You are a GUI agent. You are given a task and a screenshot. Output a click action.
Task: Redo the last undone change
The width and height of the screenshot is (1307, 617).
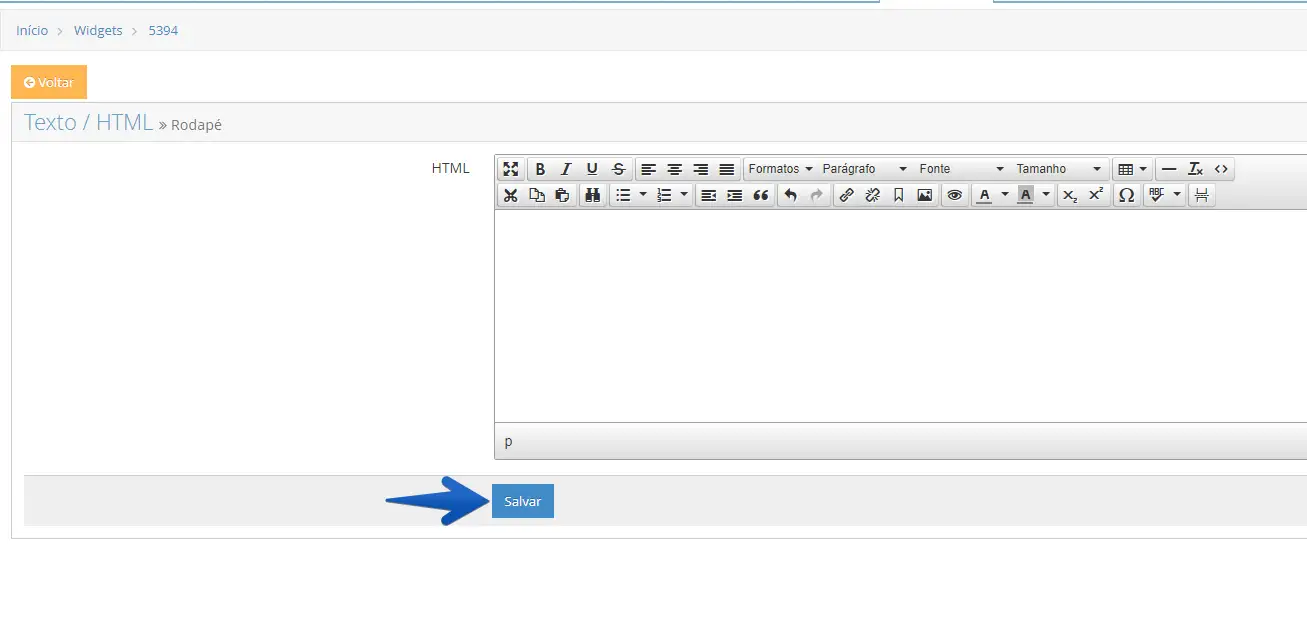(x=817, y=195)
